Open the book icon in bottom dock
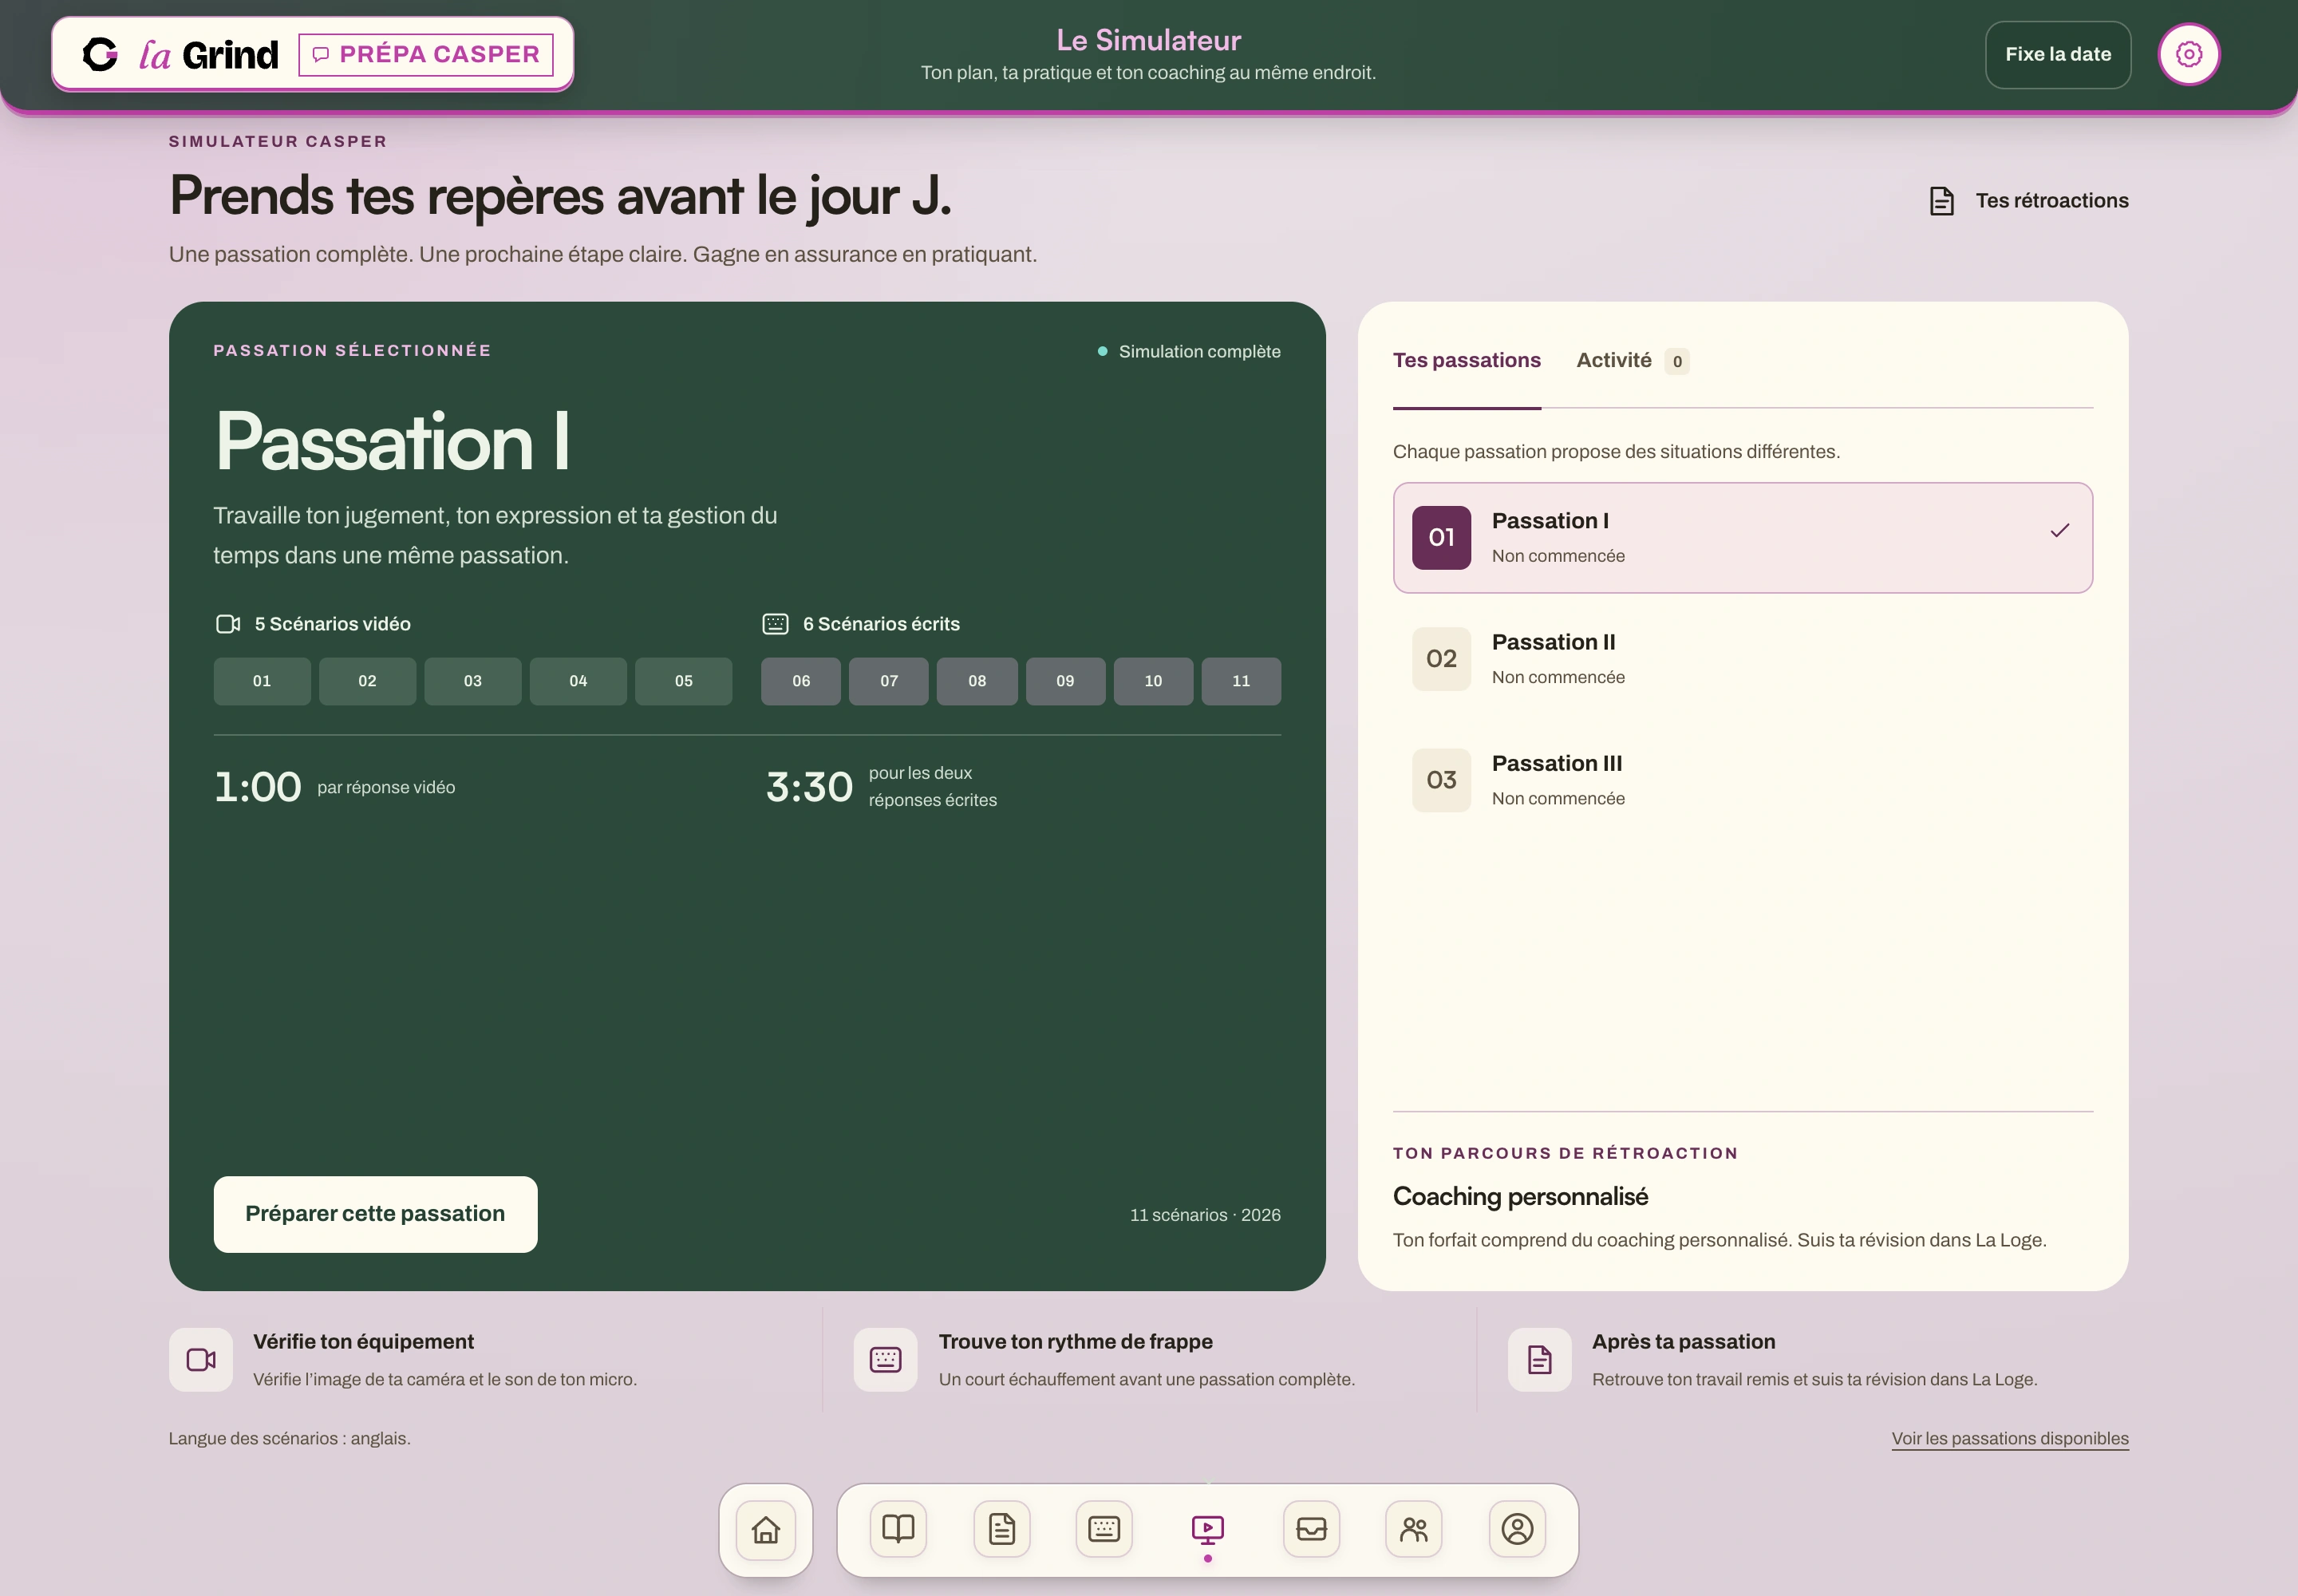 click(898, 1529)
